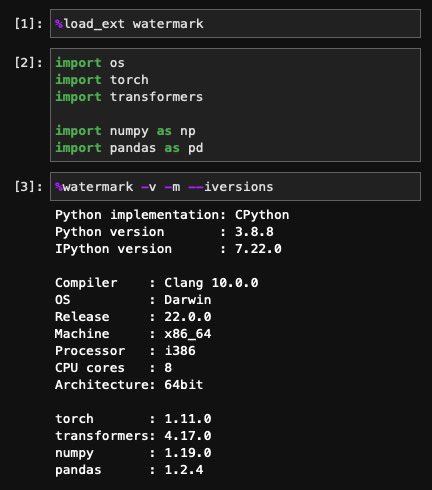Image resolution: width=432 pixels, height=490 pixels.
Task: Click the cell prompt labeled [3]:
Action: [28, 186]
